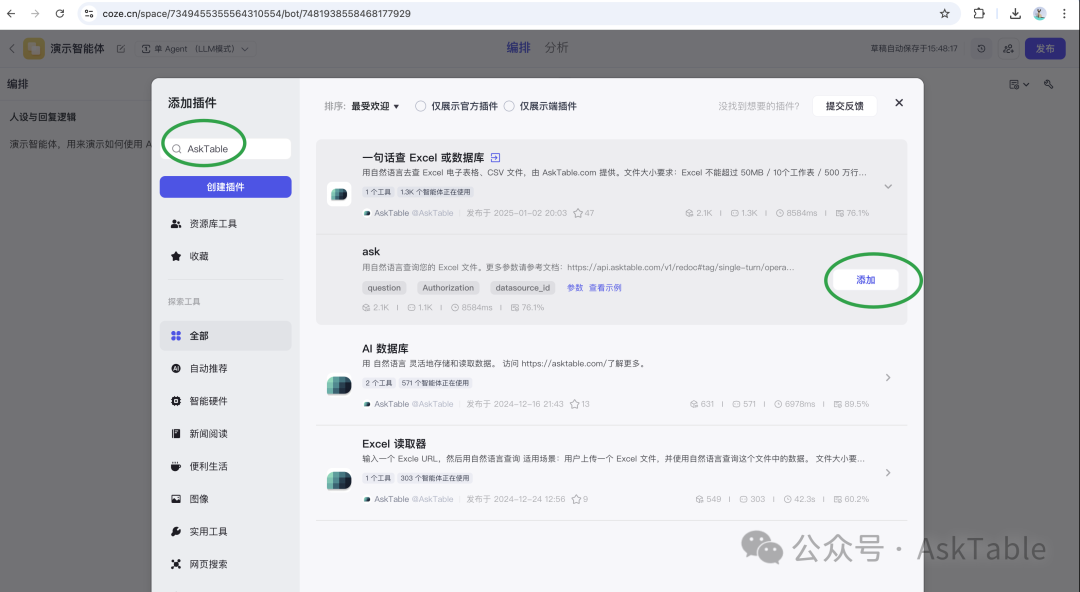
Task: Switch to the 分析 tab
Action: click(x=556, y=47)
